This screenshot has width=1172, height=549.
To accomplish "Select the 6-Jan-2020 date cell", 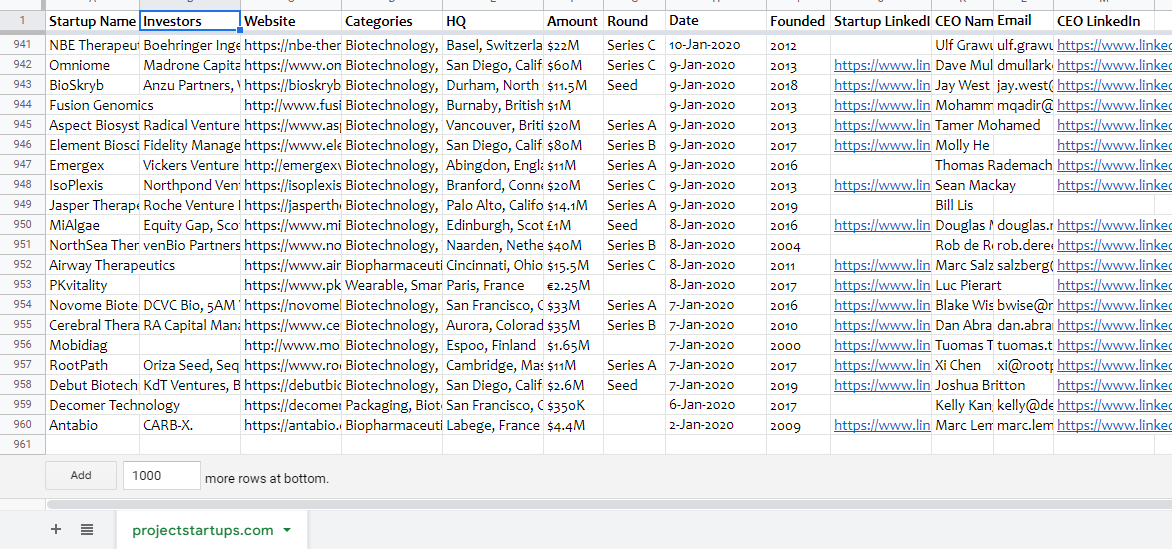I will click(715, 405).
